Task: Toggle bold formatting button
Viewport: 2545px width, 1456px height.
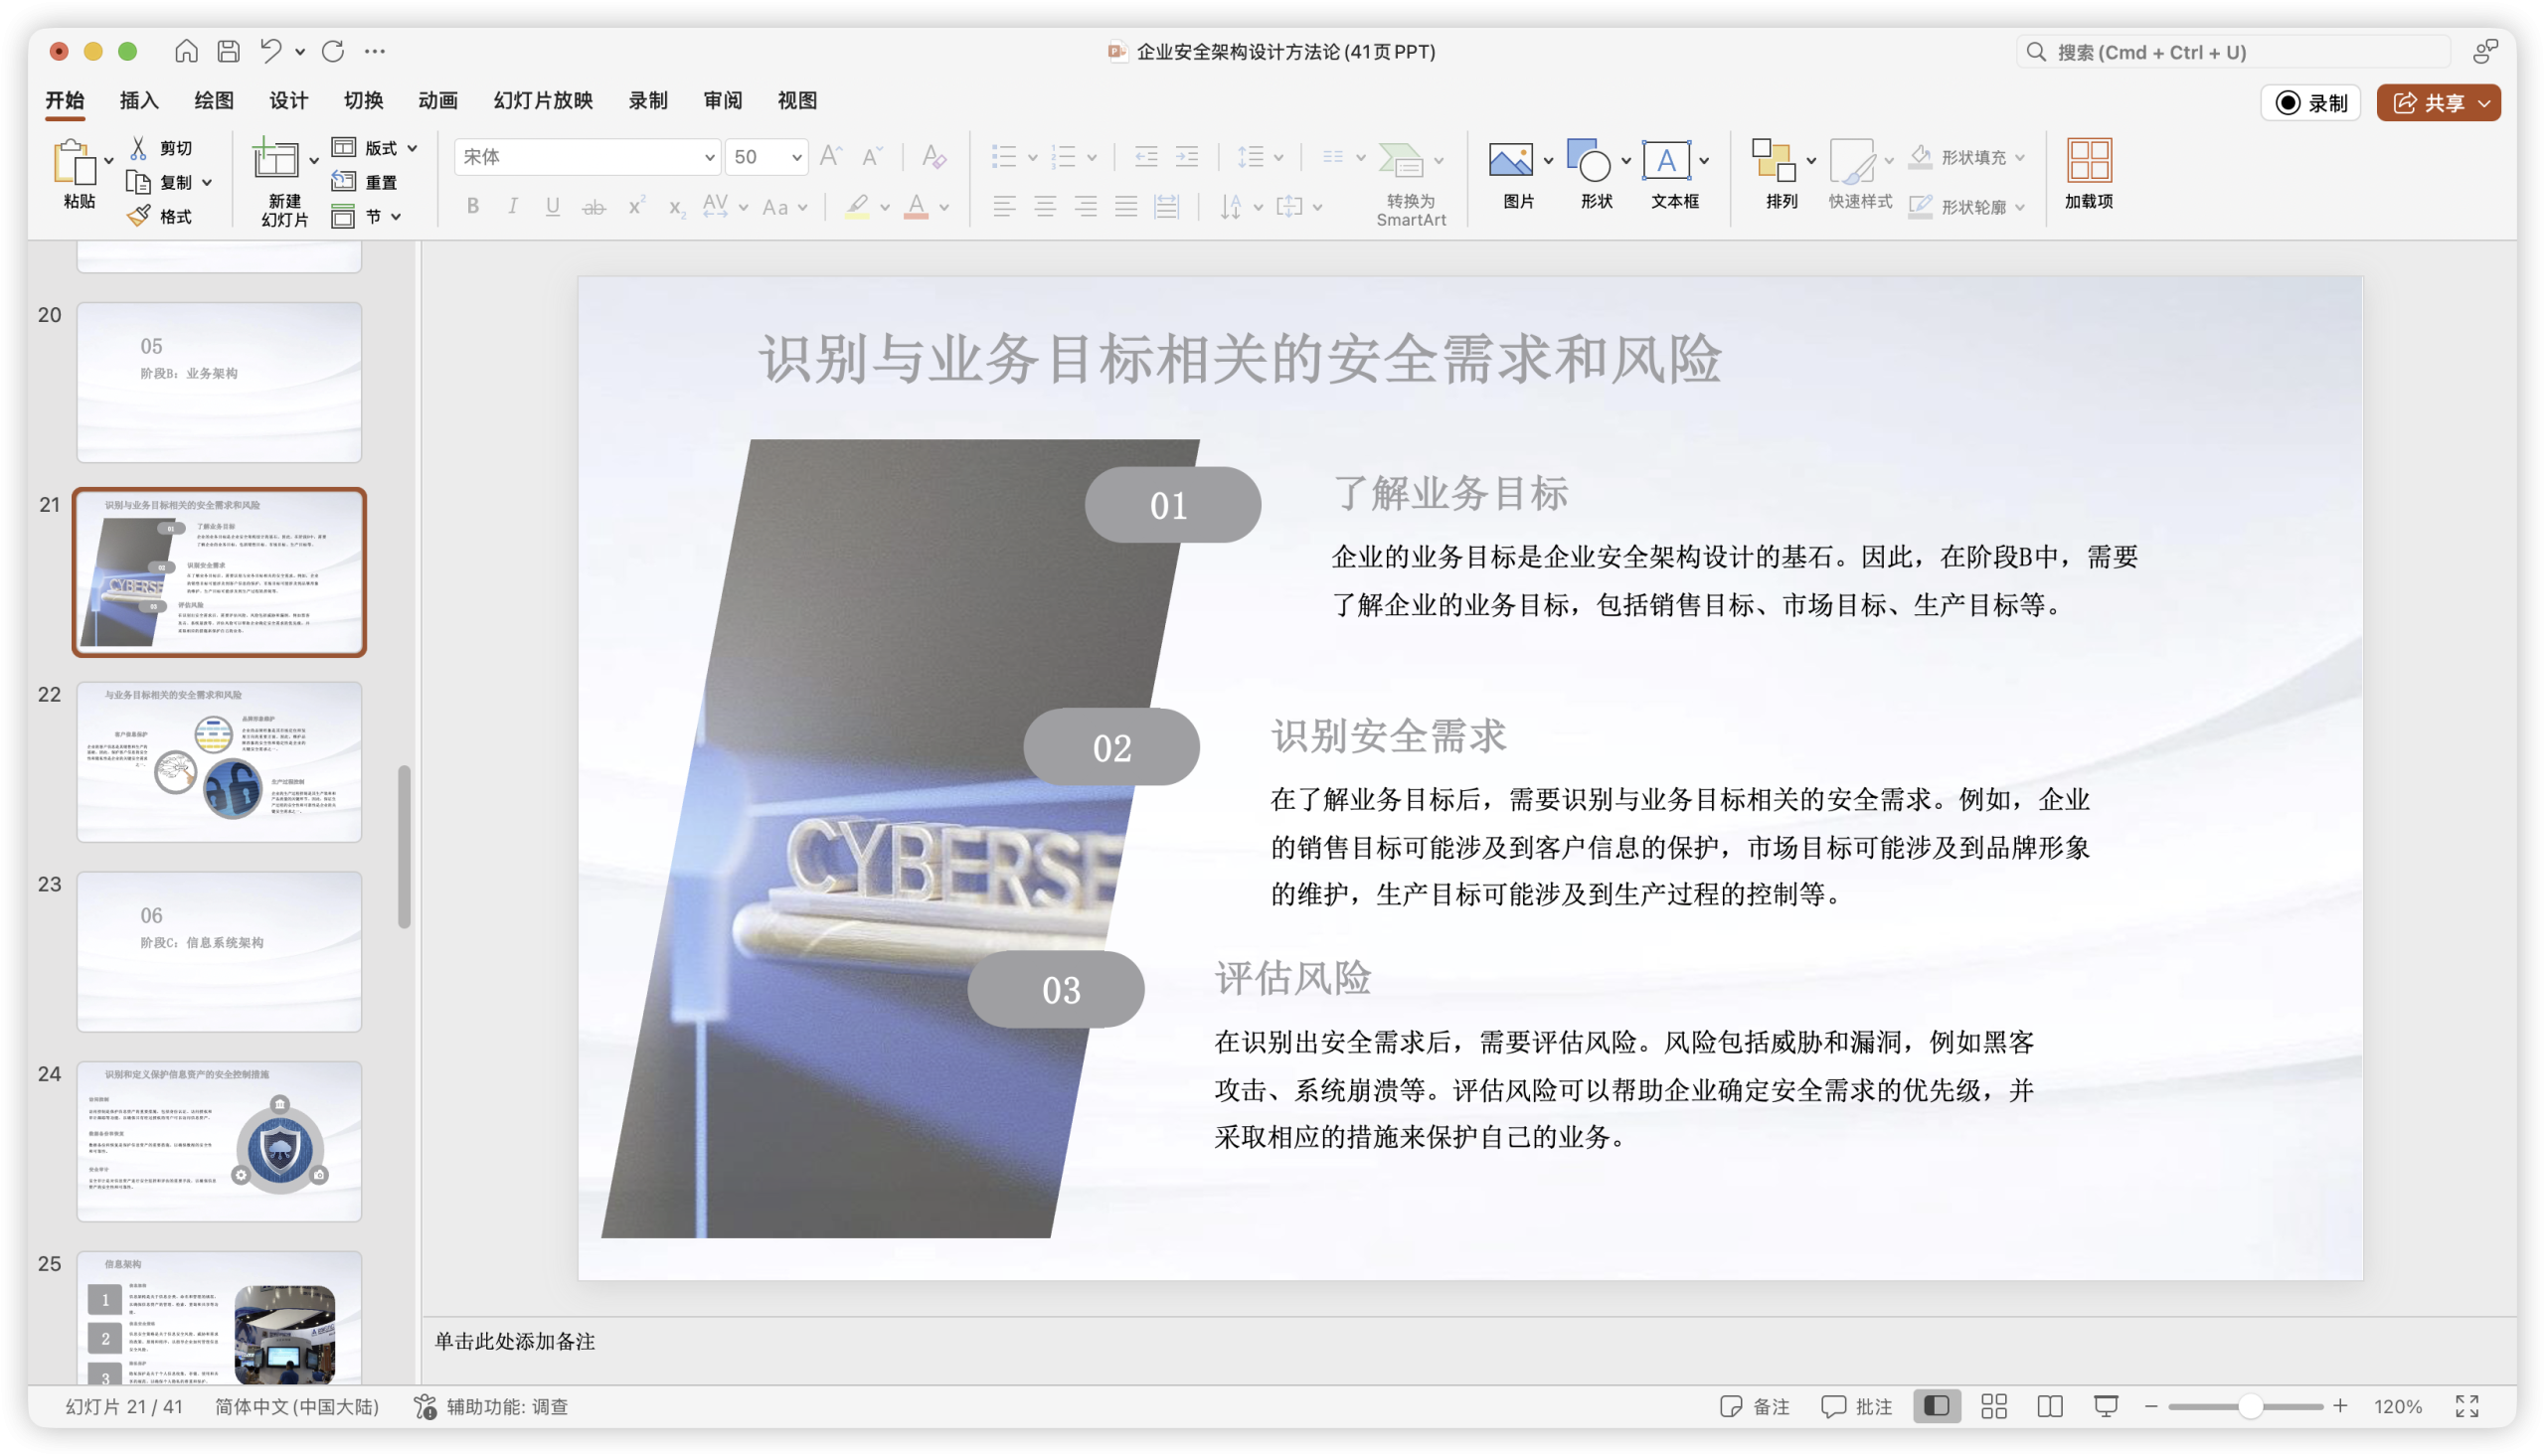Action: pos(473,206)
